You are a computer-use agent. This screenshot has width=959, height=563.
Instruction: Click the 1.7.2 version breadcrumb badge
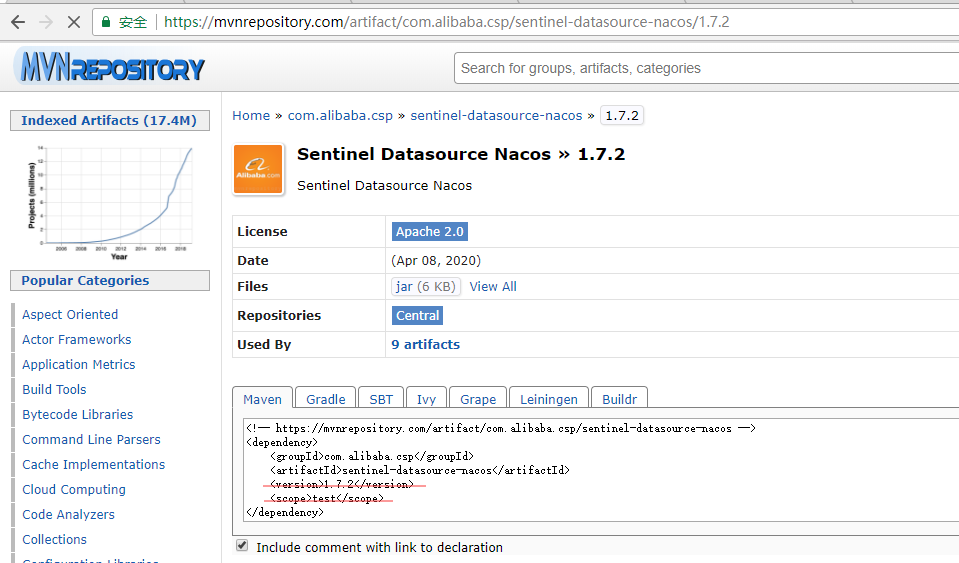tap(622, 116)
